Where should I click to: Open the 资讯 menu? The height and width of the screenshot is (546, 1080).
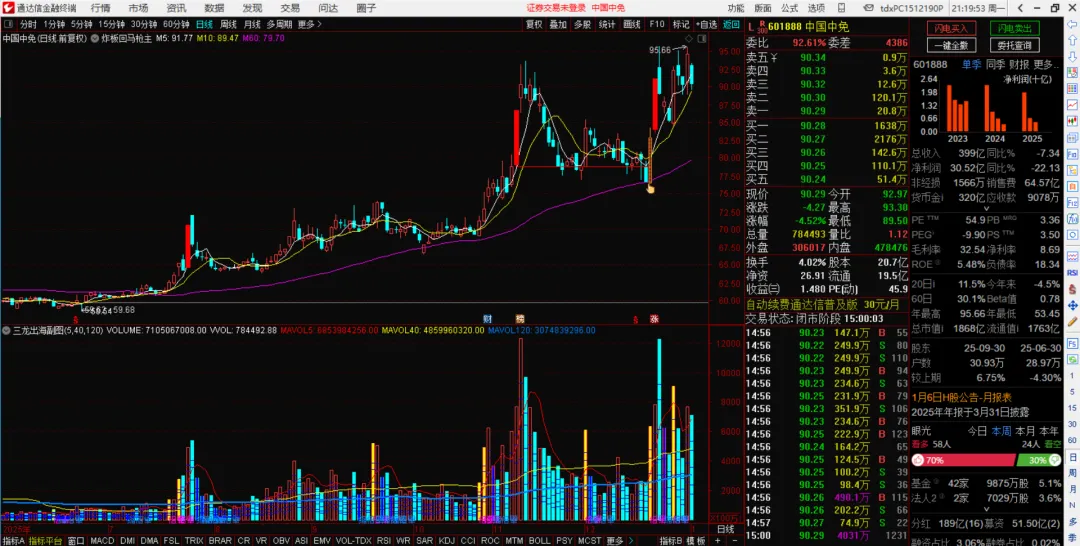[176, 8]
